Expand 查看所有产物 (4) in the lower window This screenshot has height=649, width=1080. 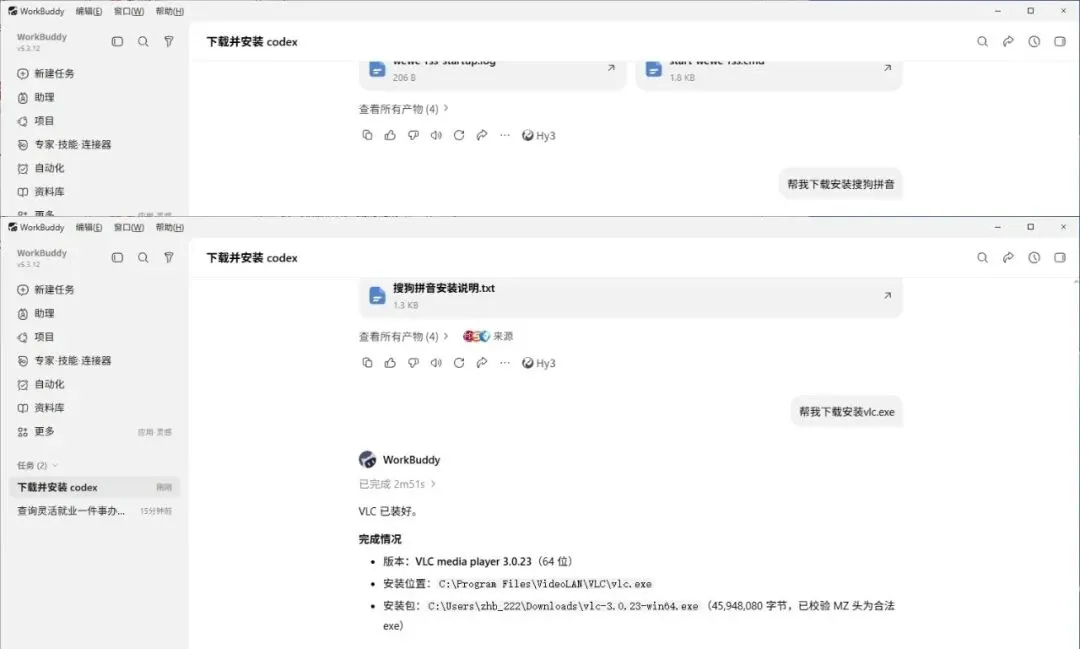404,336
